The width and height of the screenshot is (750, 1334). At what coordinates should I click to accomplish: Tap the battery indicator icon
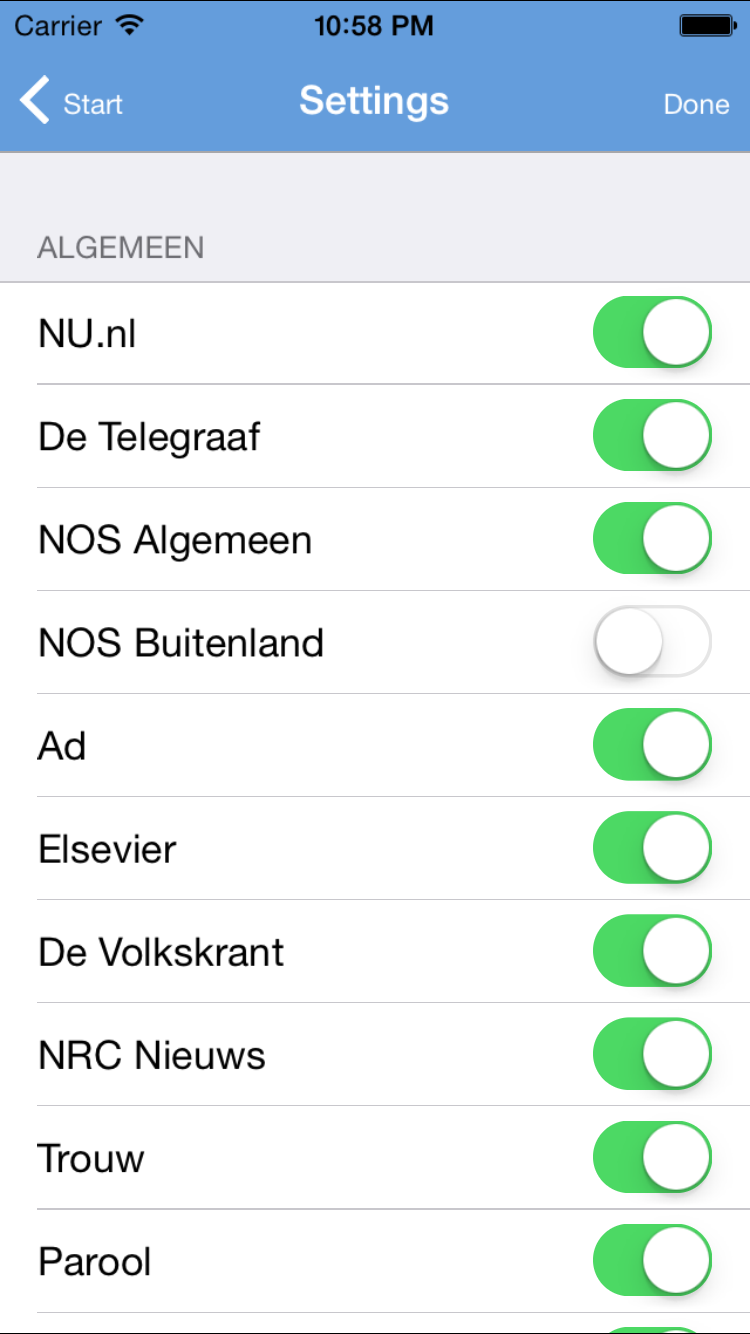tap(708, 26)
